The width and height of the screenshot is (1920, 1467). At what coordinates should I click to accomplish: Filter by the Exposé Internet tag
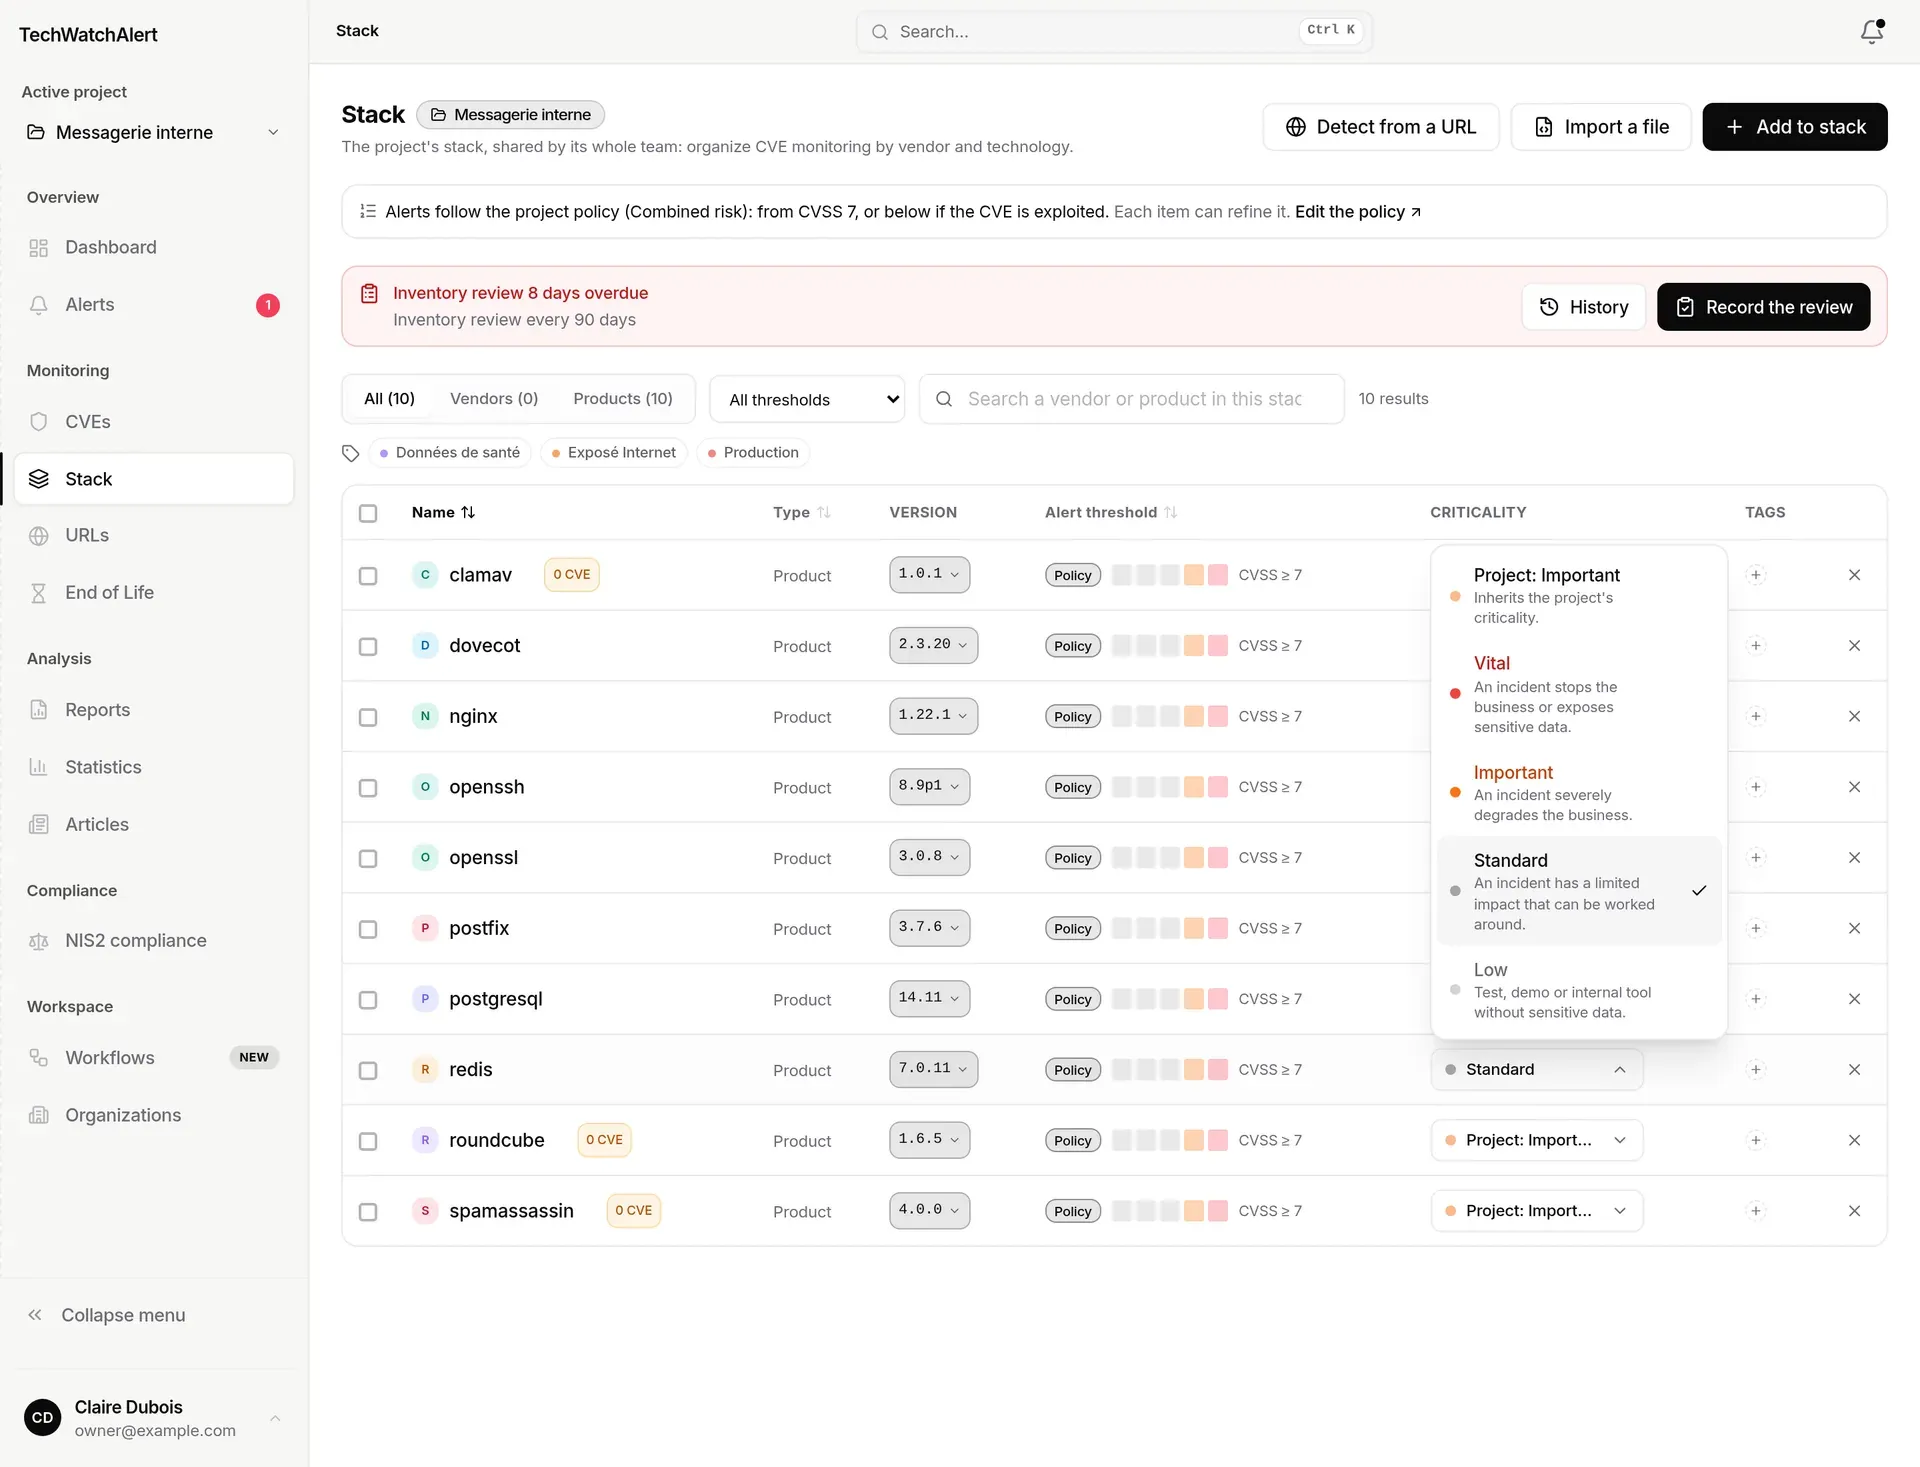613,453
